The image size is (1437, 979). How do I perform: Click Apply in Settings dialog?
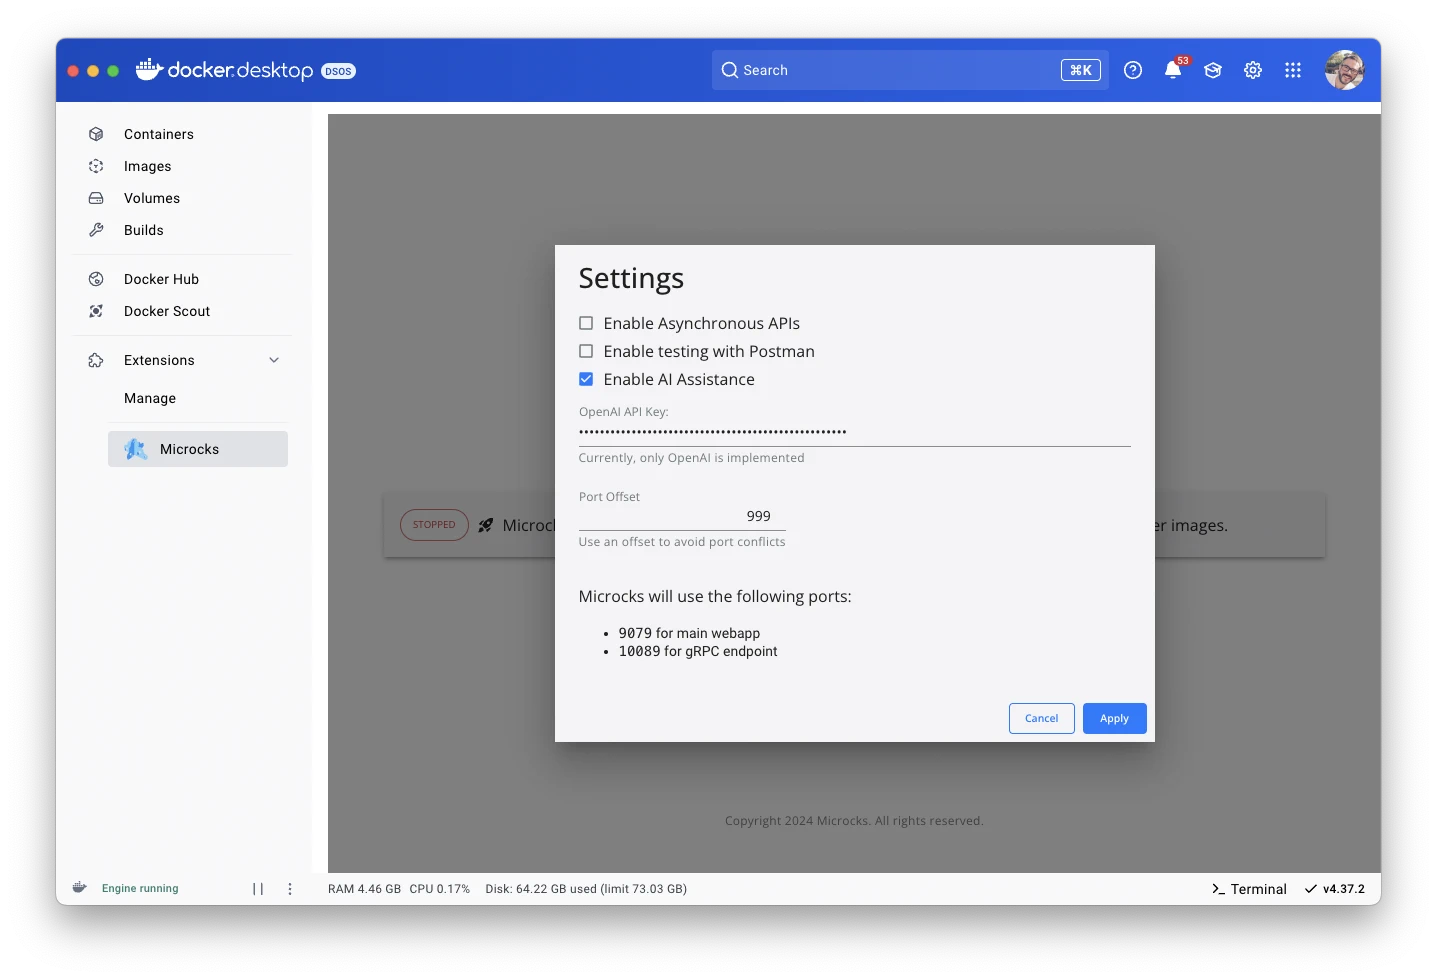pyautogui.click(x=1114, y=718)
